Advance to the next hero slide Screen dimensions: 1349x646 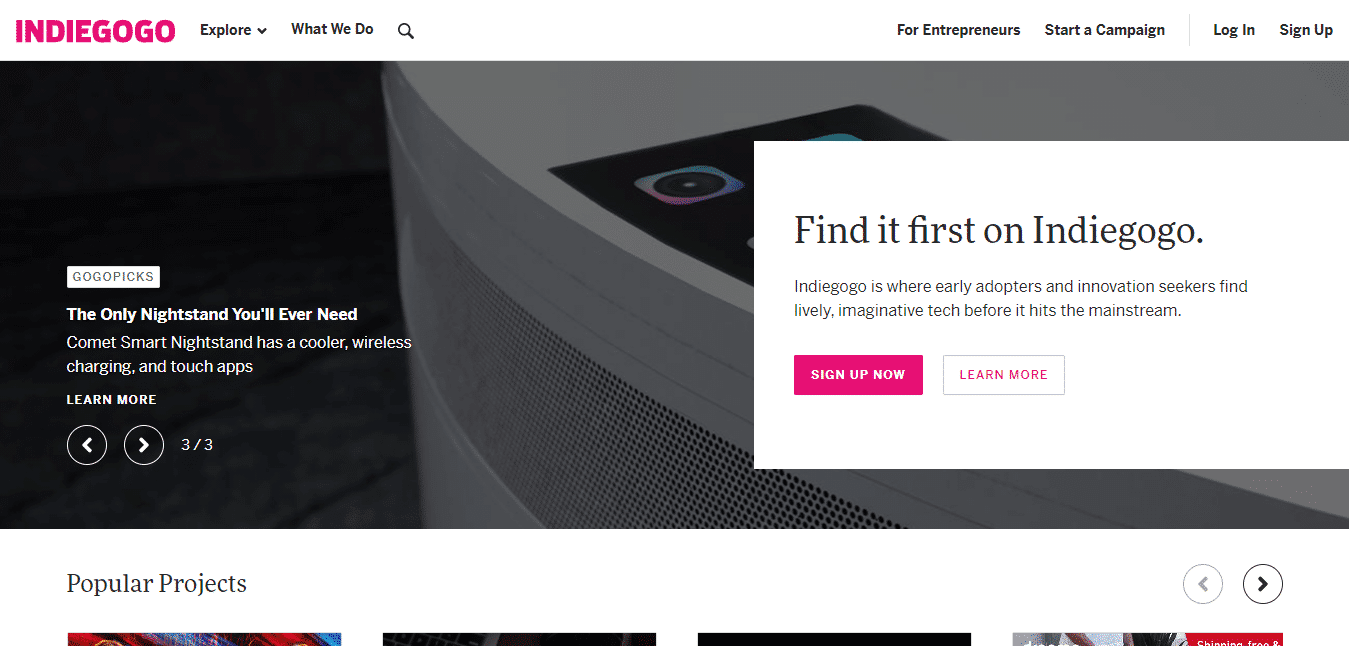coord(144,445)
